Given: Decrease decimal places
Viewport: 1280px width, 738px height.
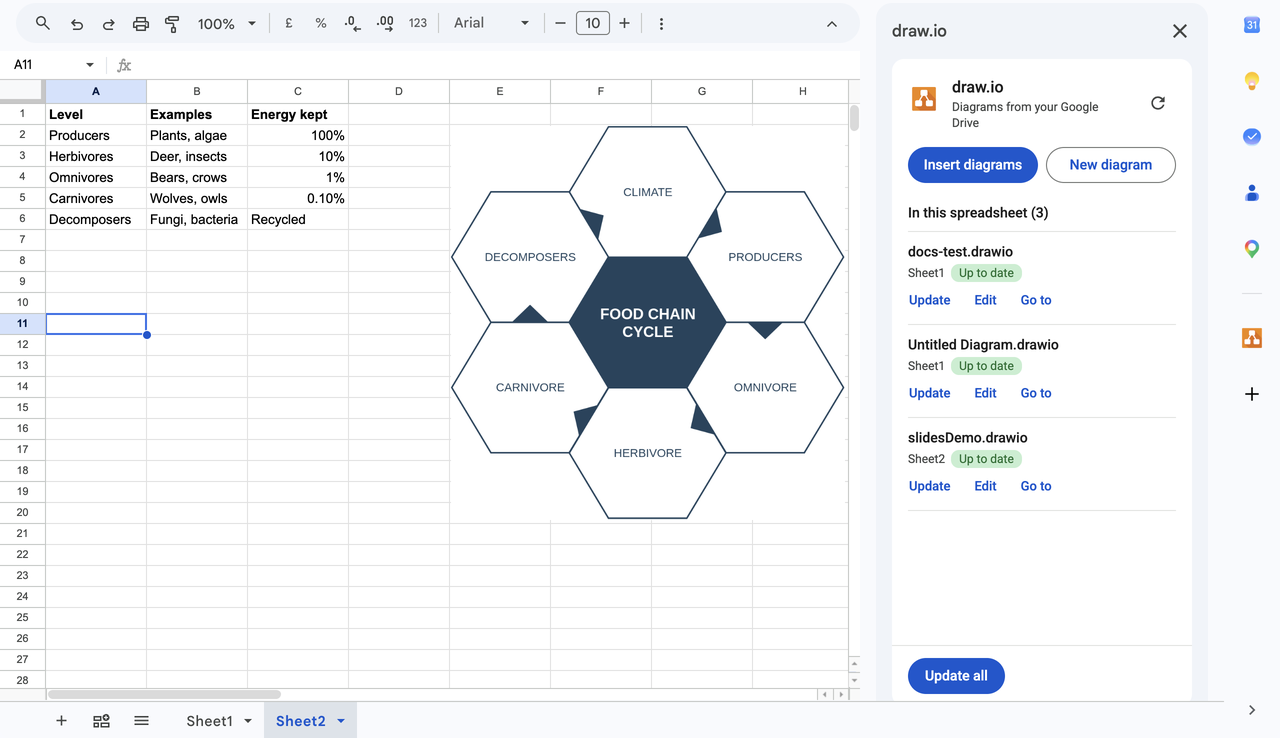Looking at the screenshot, I should [x=352, y=23].
